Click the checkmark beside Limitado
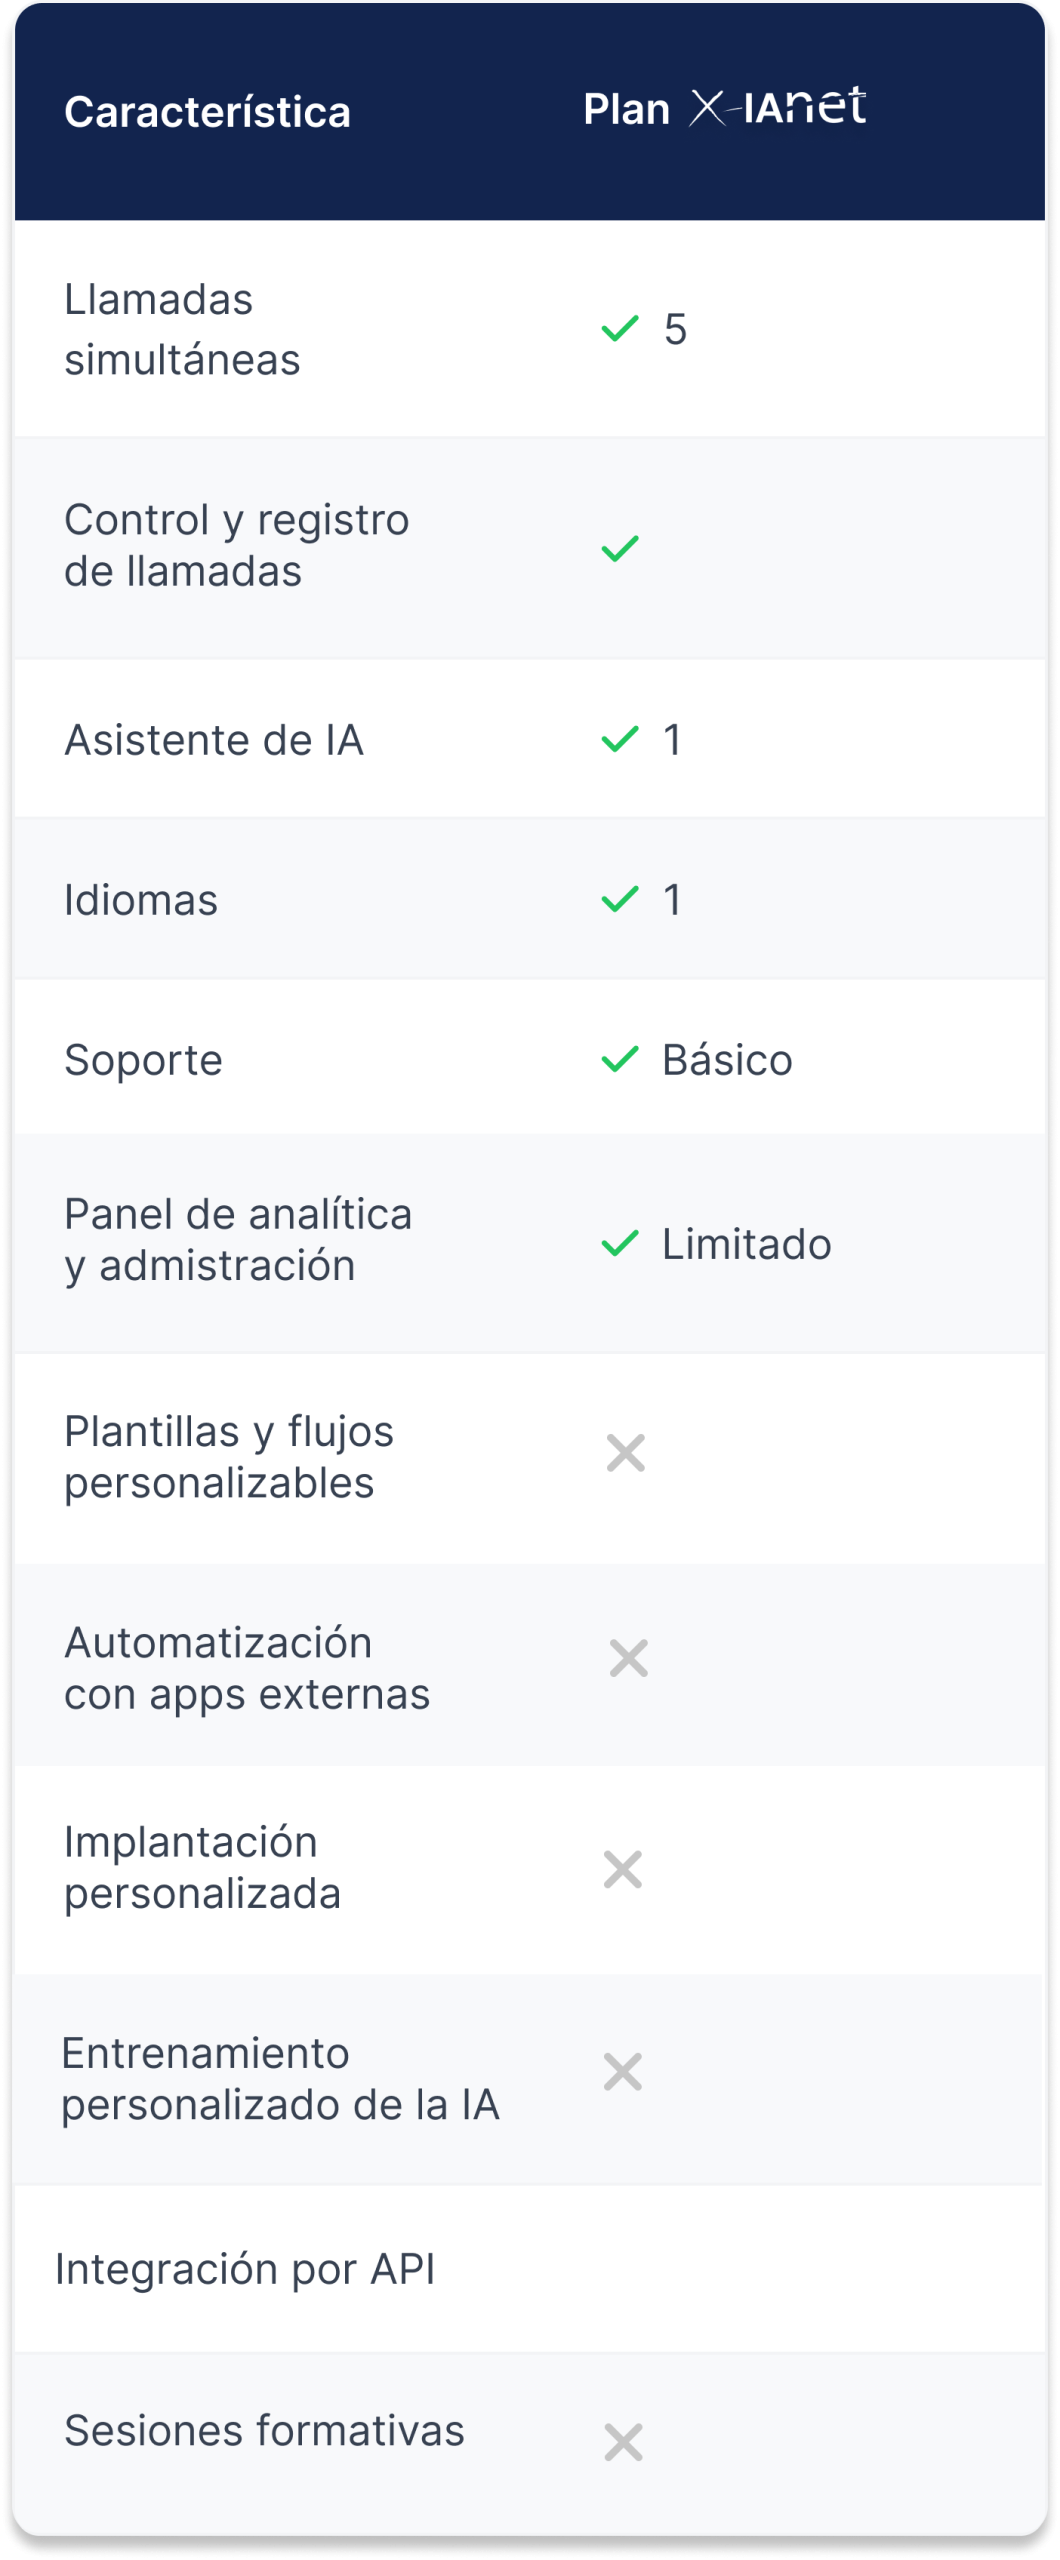1060x2560 pixels. (x=620, y=1244)
